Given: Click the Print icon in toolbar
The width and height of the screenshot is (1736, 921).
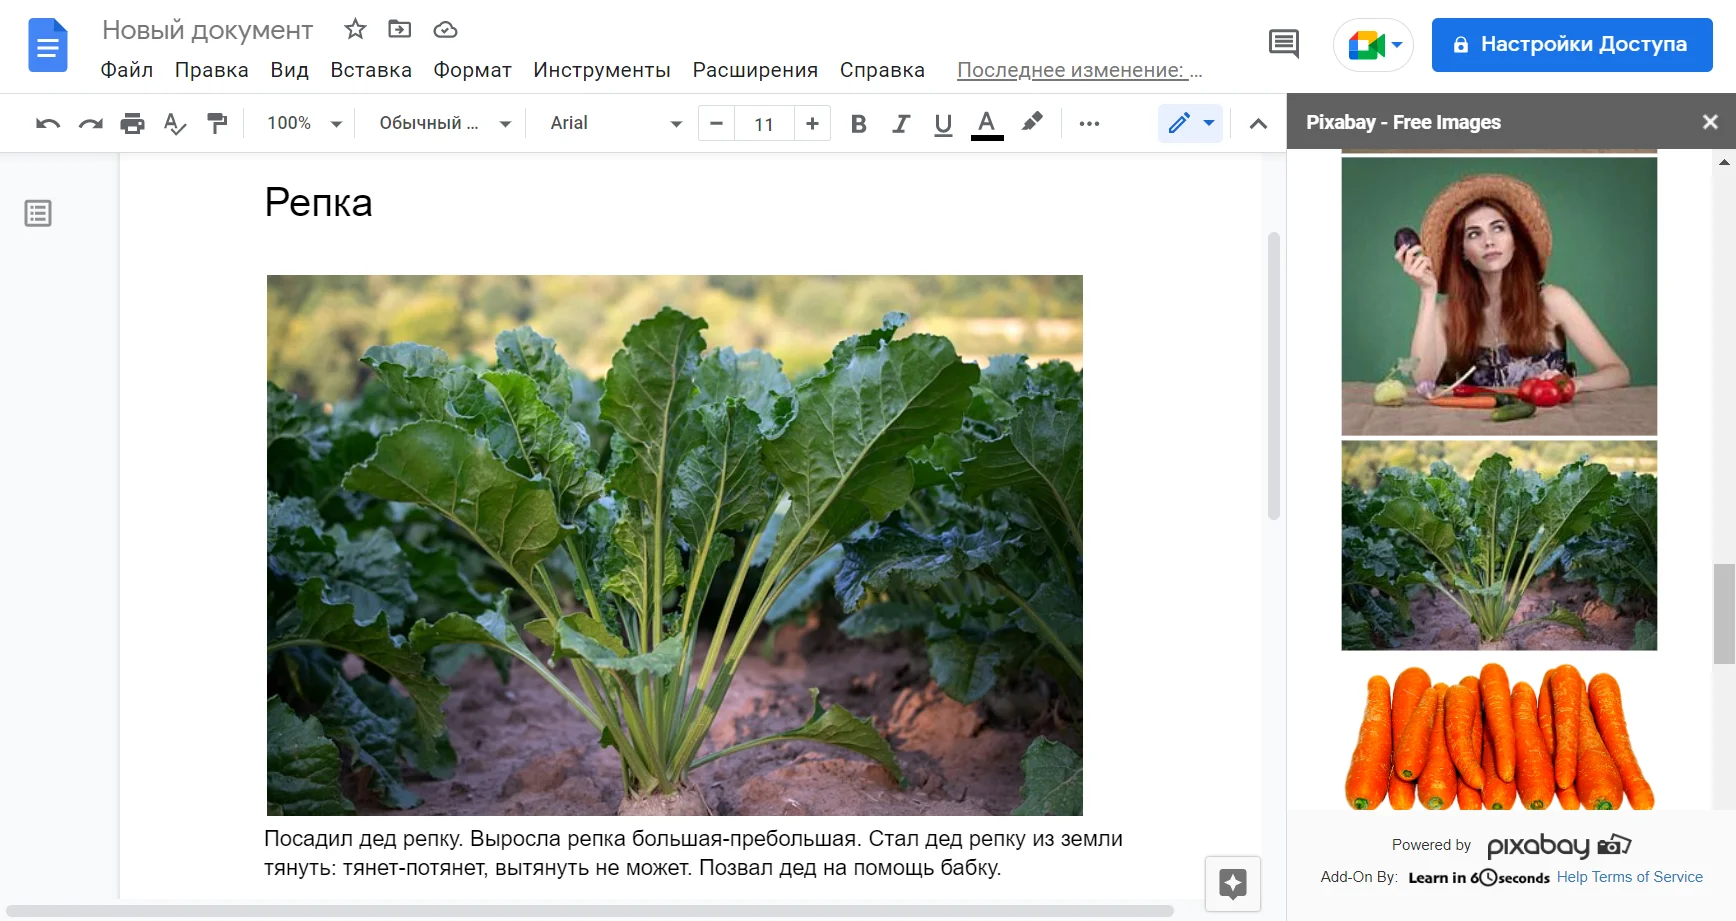Looking at the screenshot, I should pos(132,124).
